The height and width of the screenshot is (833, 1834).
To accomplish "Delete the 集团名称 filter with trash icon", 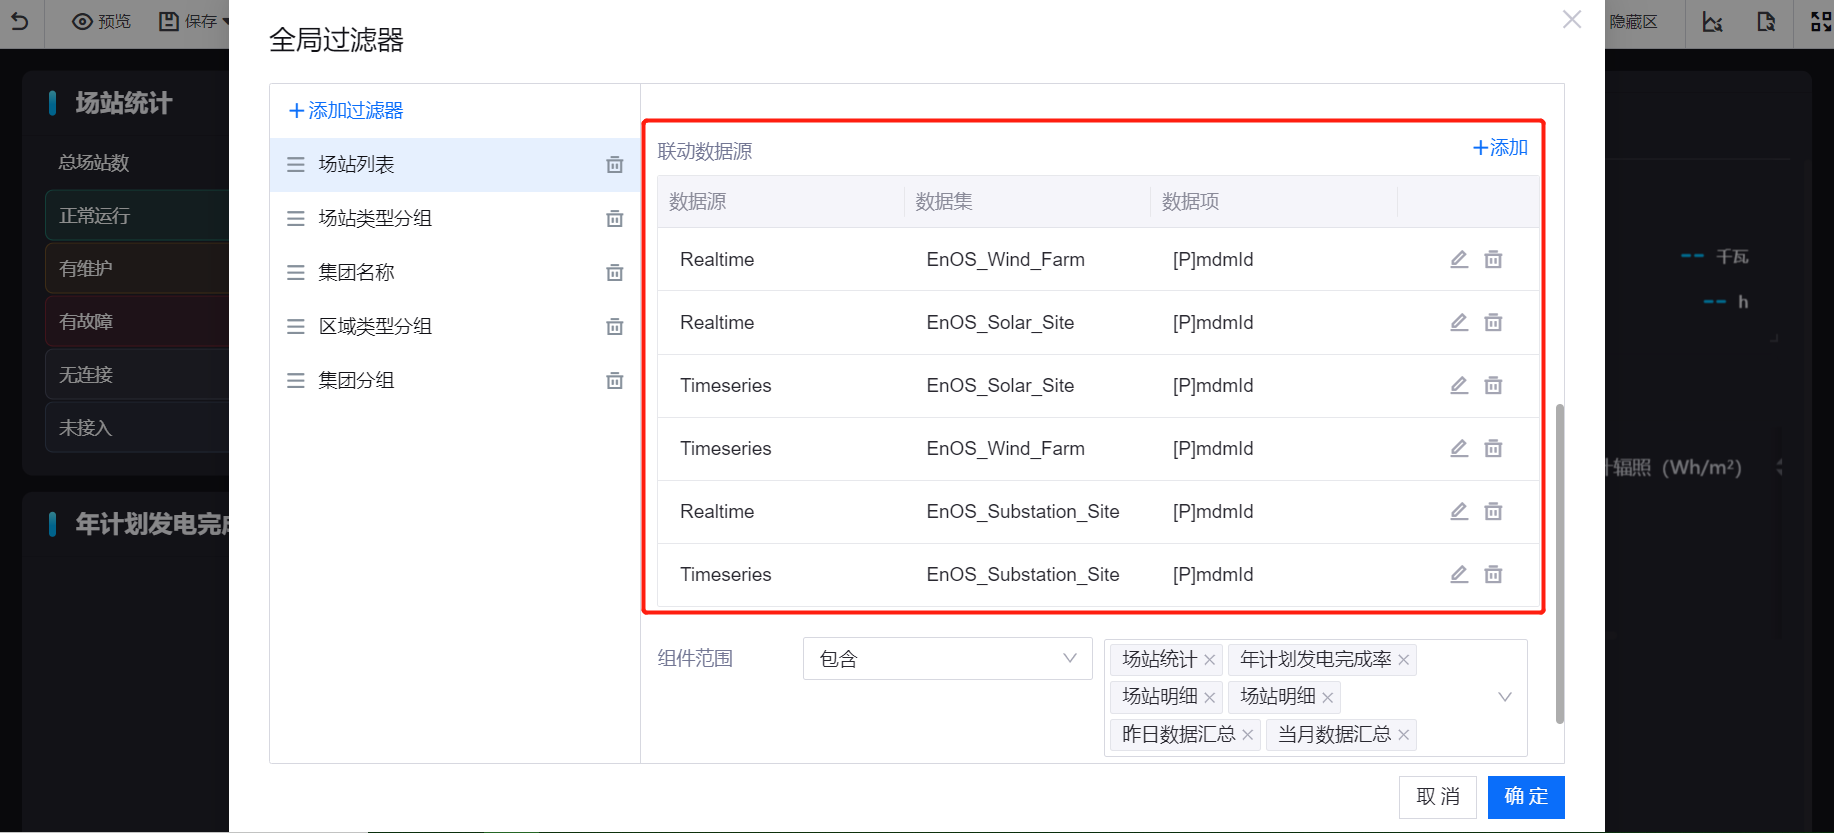I will coord(614,273).
